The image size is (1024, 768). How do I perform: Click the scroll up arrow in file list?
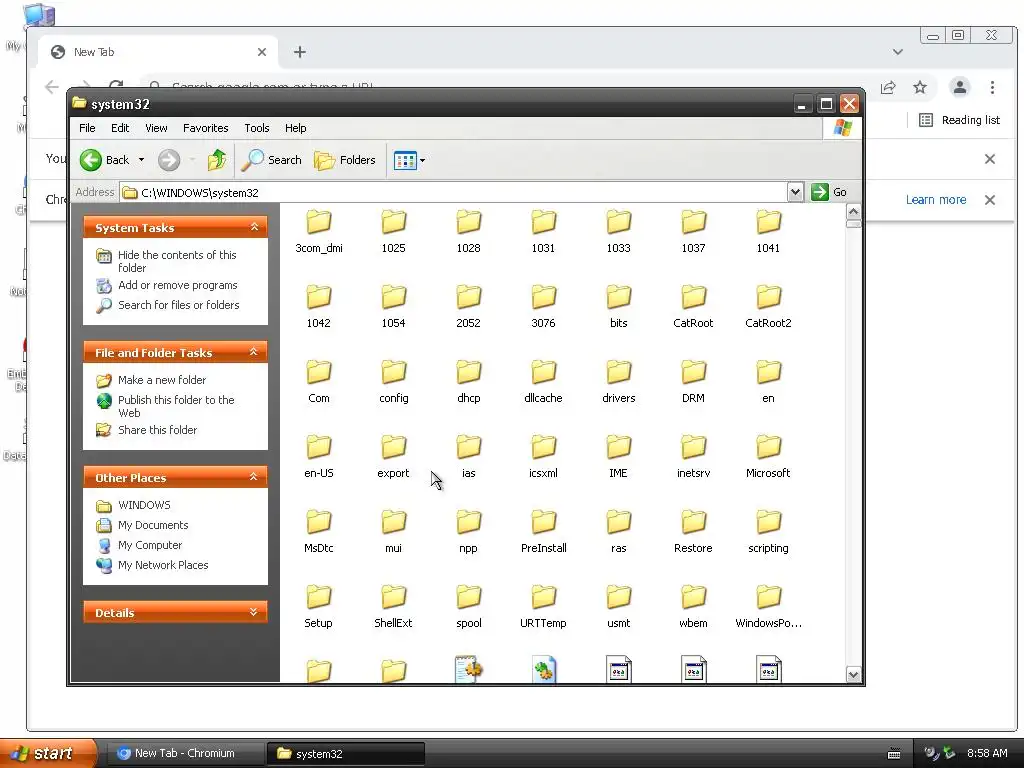853,212
